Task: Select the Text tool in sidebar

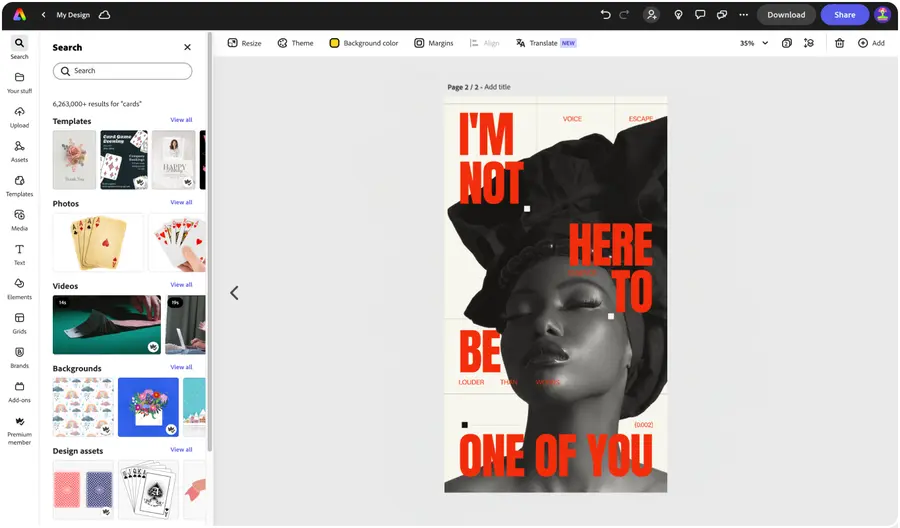Action: click(20, 254)
